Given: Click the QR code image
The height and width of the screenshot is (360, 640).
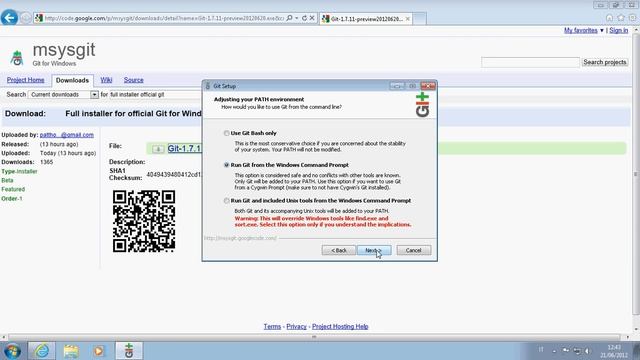Looking at the screenshot, I should pyautogui.click(x=144, y=221).
